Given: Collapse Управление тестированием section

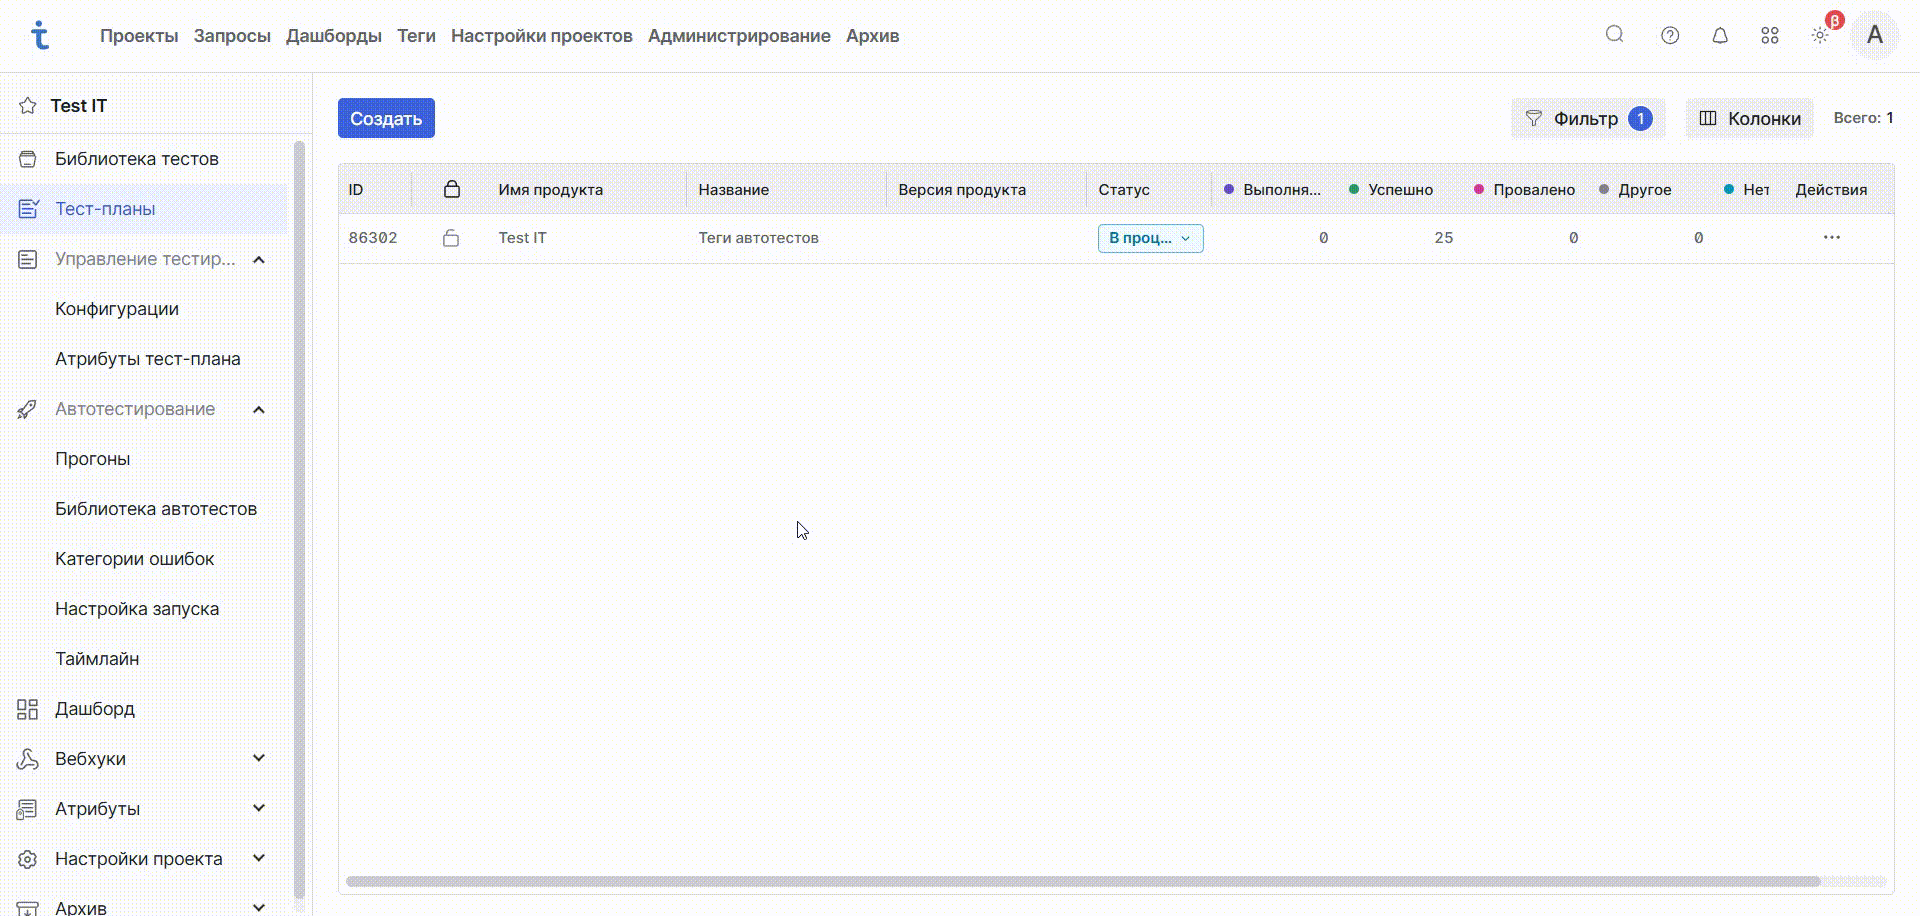Looking at the screenshot, I should click(259, 260).
